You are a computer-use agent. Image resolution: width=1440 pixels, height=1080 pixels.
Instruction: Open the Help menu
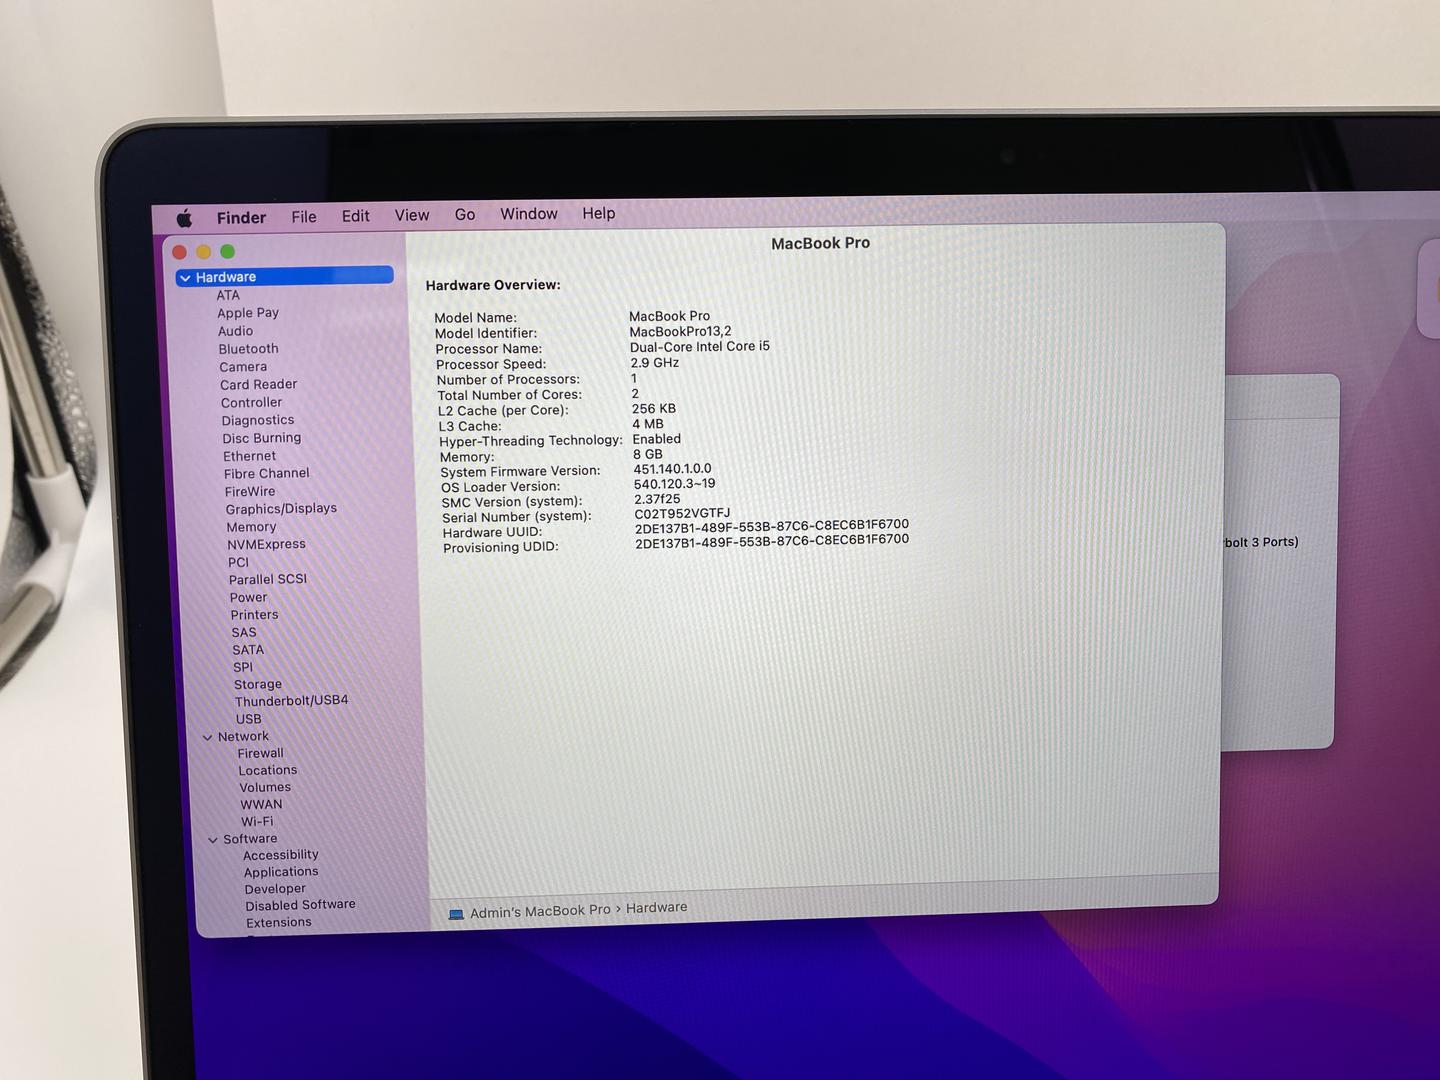tap(599, 213)
